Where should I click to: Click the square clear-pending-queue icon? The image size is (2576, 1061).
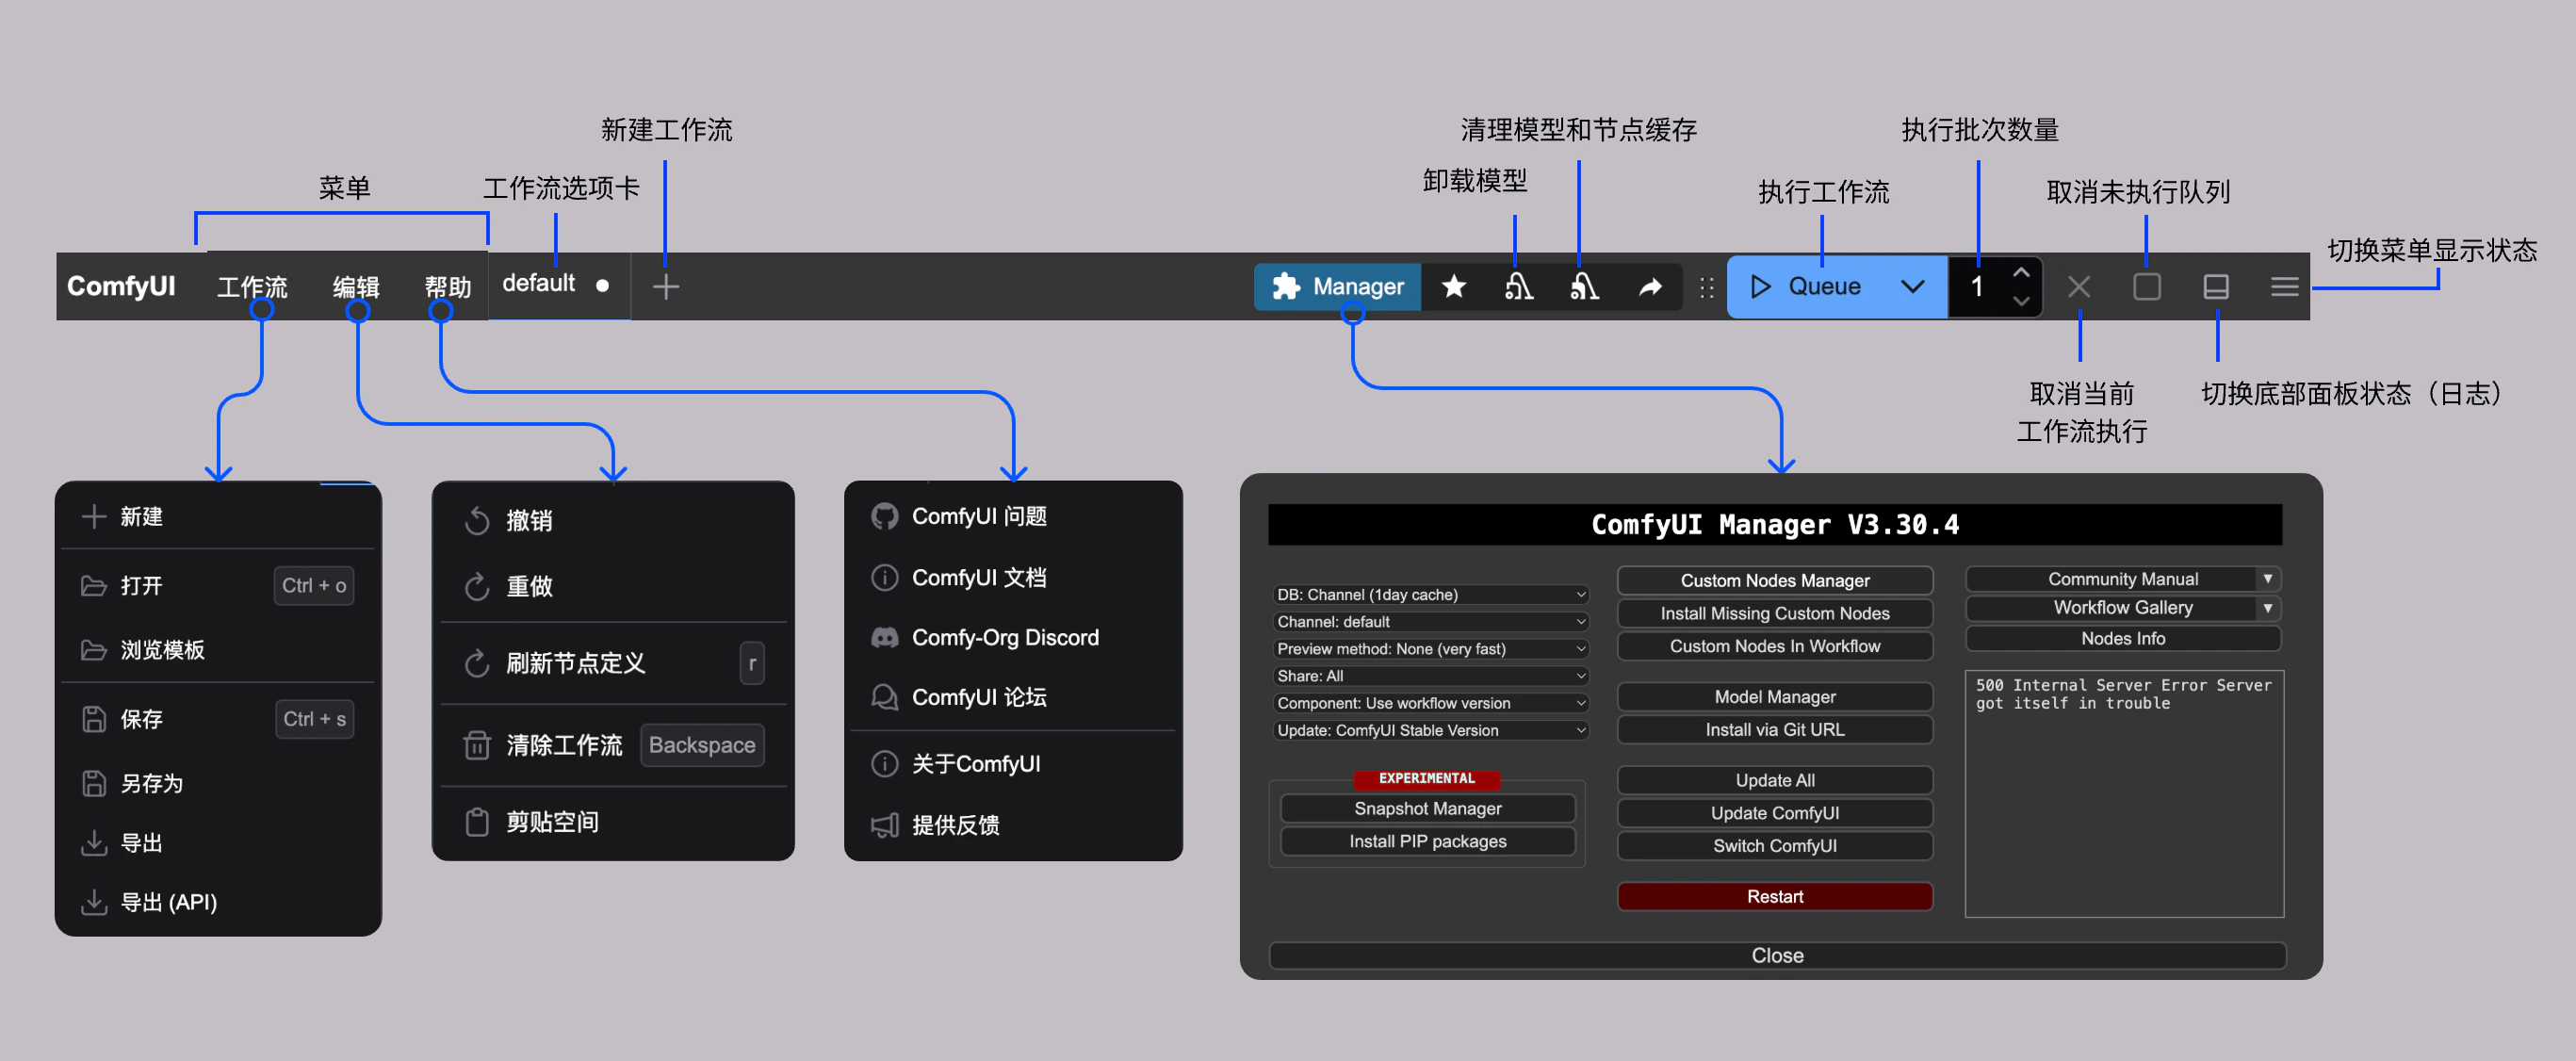point(2146,287)
